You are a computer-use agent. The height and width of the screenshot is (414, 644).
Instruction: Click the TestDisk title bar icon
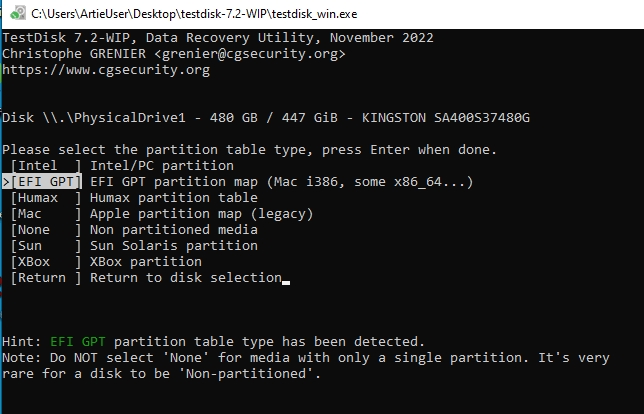click(18, 14)
